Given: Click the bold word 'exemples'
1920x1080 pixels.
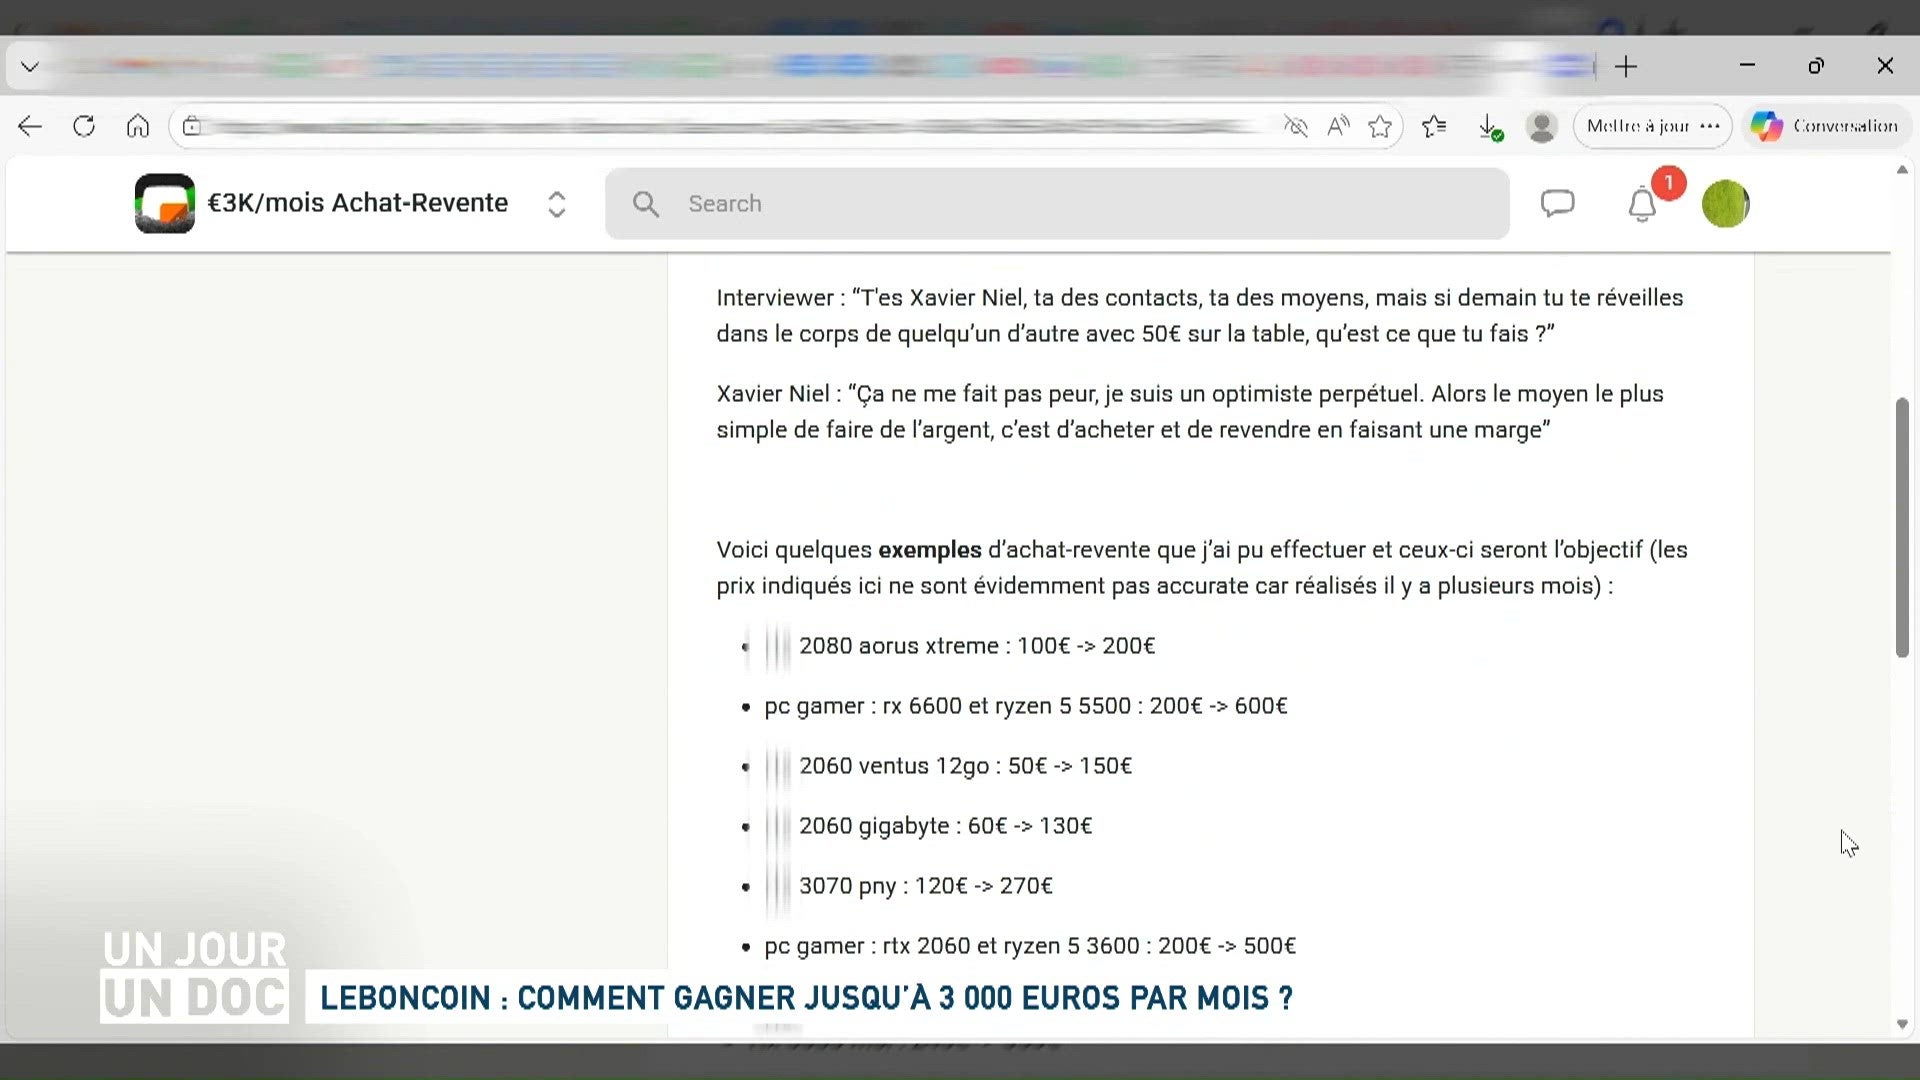Looking at the screenshot, I should click(x=930, y=550).
